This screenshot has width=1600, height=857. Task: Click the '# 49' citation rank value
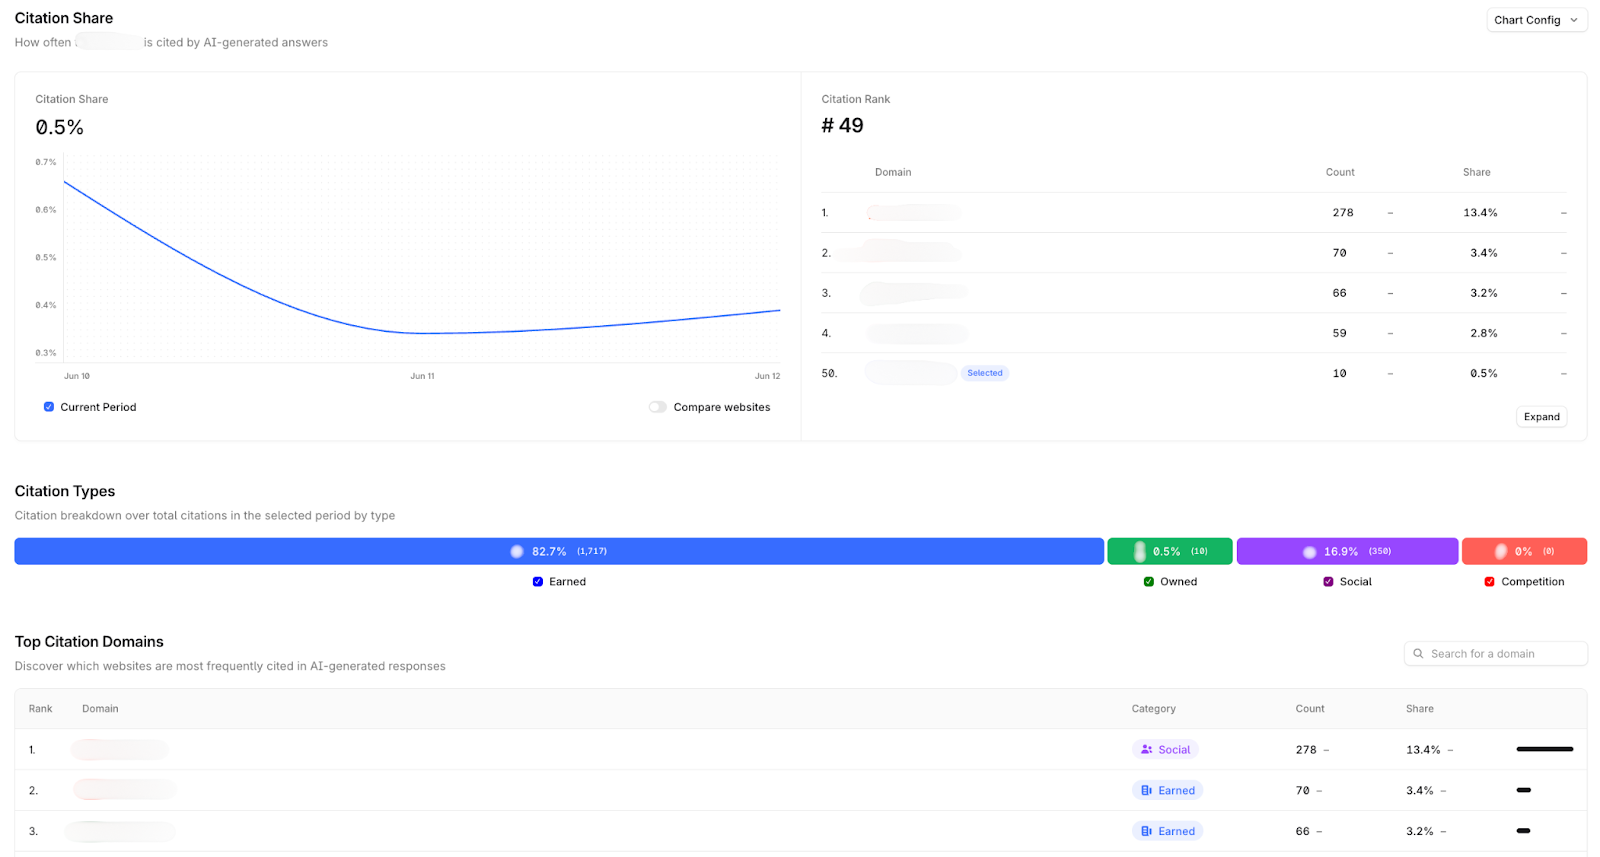pyautogui.click(x=842, y=125)
